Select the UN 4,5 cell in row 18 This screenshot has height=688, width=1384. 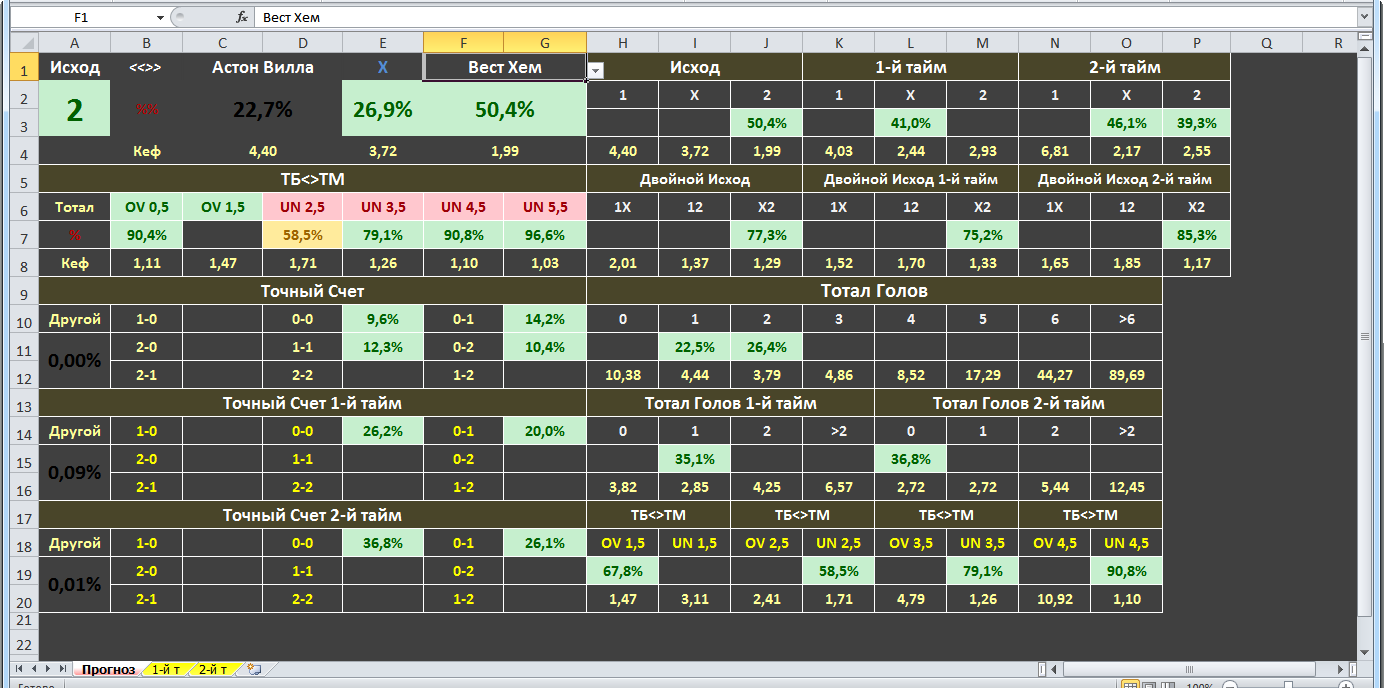[x=1127, y=544]
